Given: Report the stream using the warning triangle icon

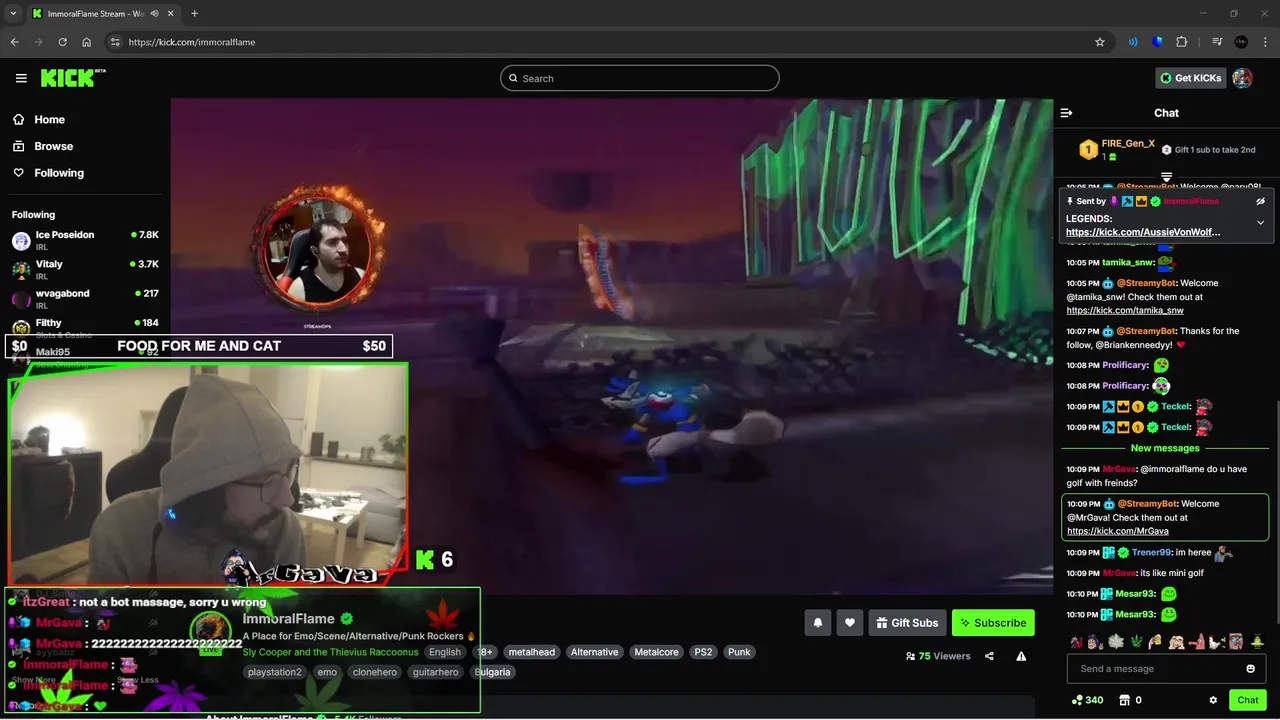Looking at the screenshot, I should (1021, 656).
